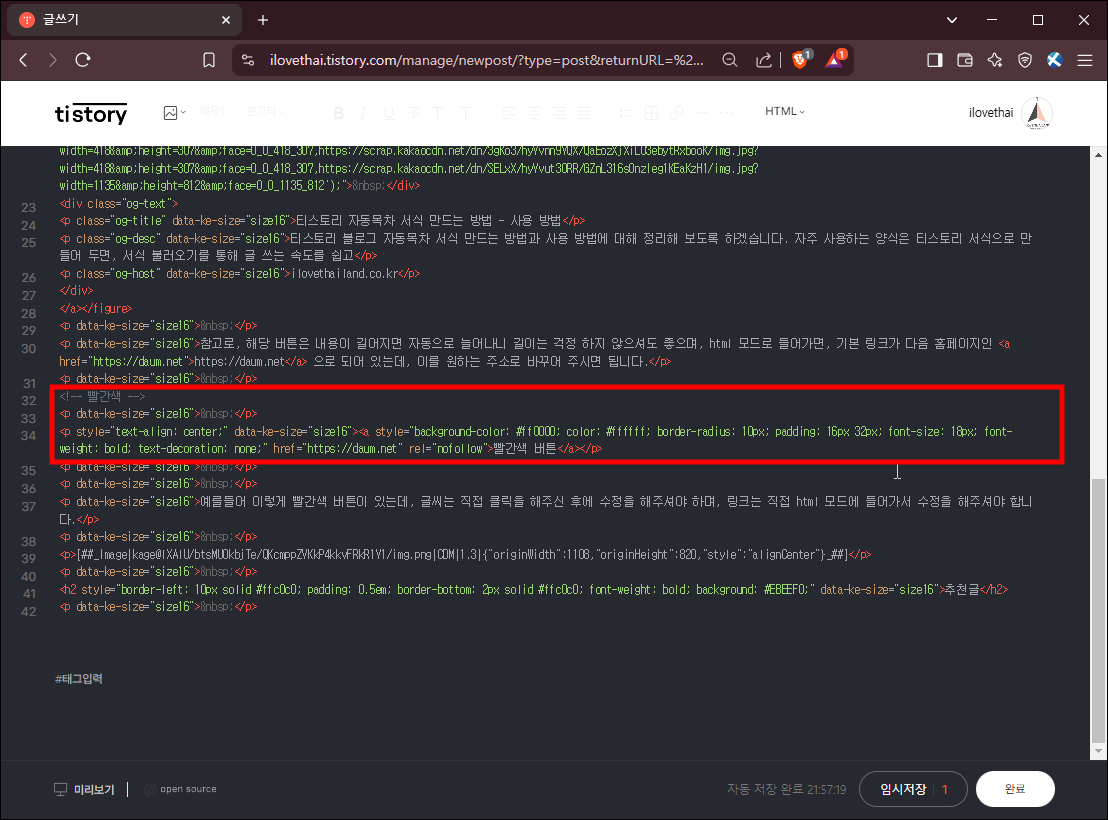Image resolution: width=1108 pixels, height=820 pixels.
Task: Open the Brave Wallet icon
Action: click(965, 60)
